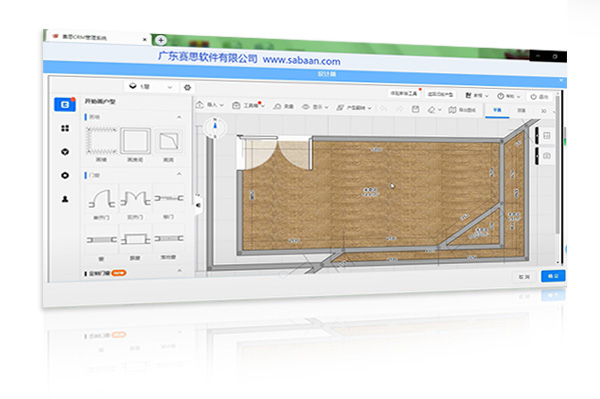
Task: Click the cancel button
Action: pyautogui.click(x=524, y=276)
